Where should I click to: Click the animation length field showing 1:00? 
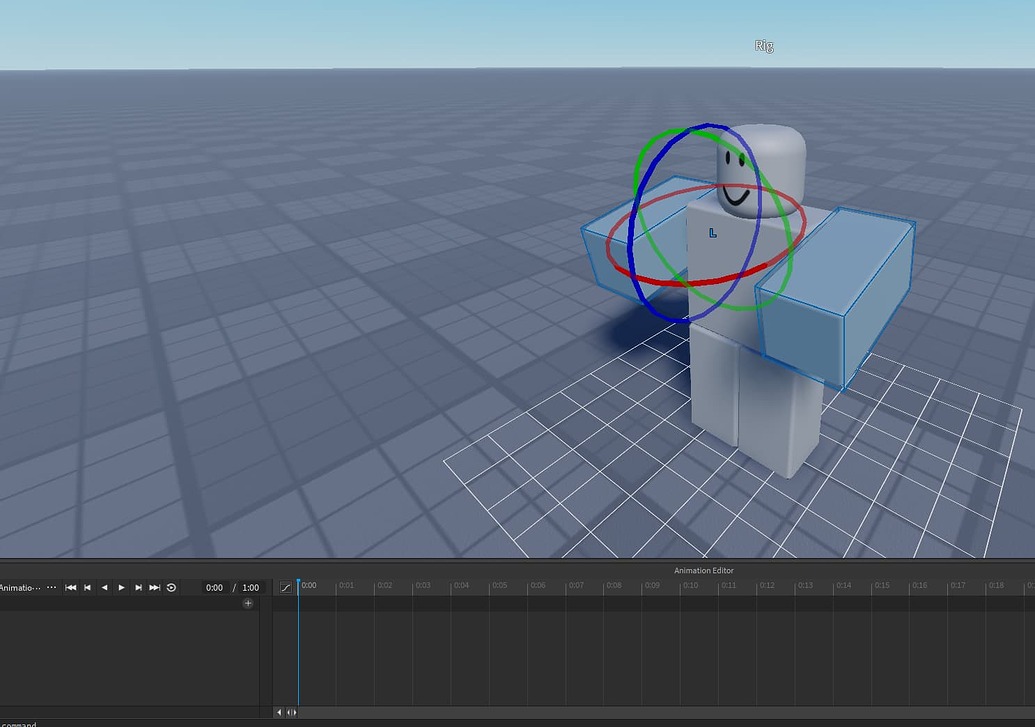click(250, 587)
